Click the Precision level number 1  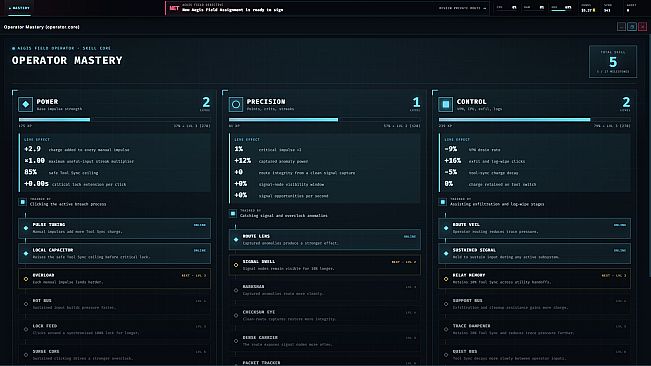click(x=416, y=102)
